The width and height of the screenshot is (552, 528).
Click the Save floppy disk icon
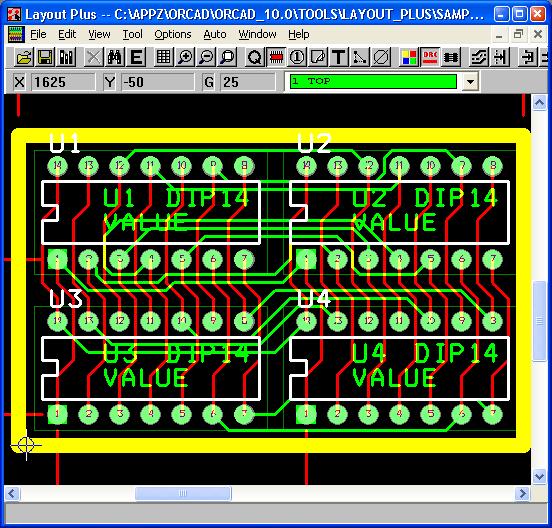point(45,57)
